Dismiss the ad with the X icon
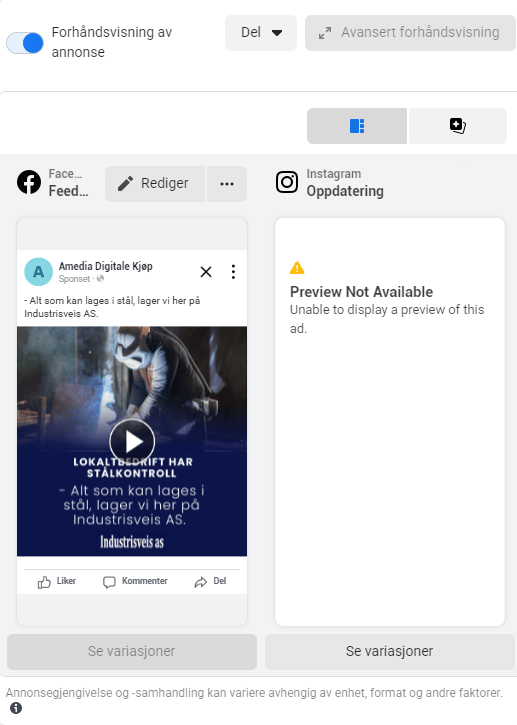Viewport: 517px width, 725px height. 206,272
